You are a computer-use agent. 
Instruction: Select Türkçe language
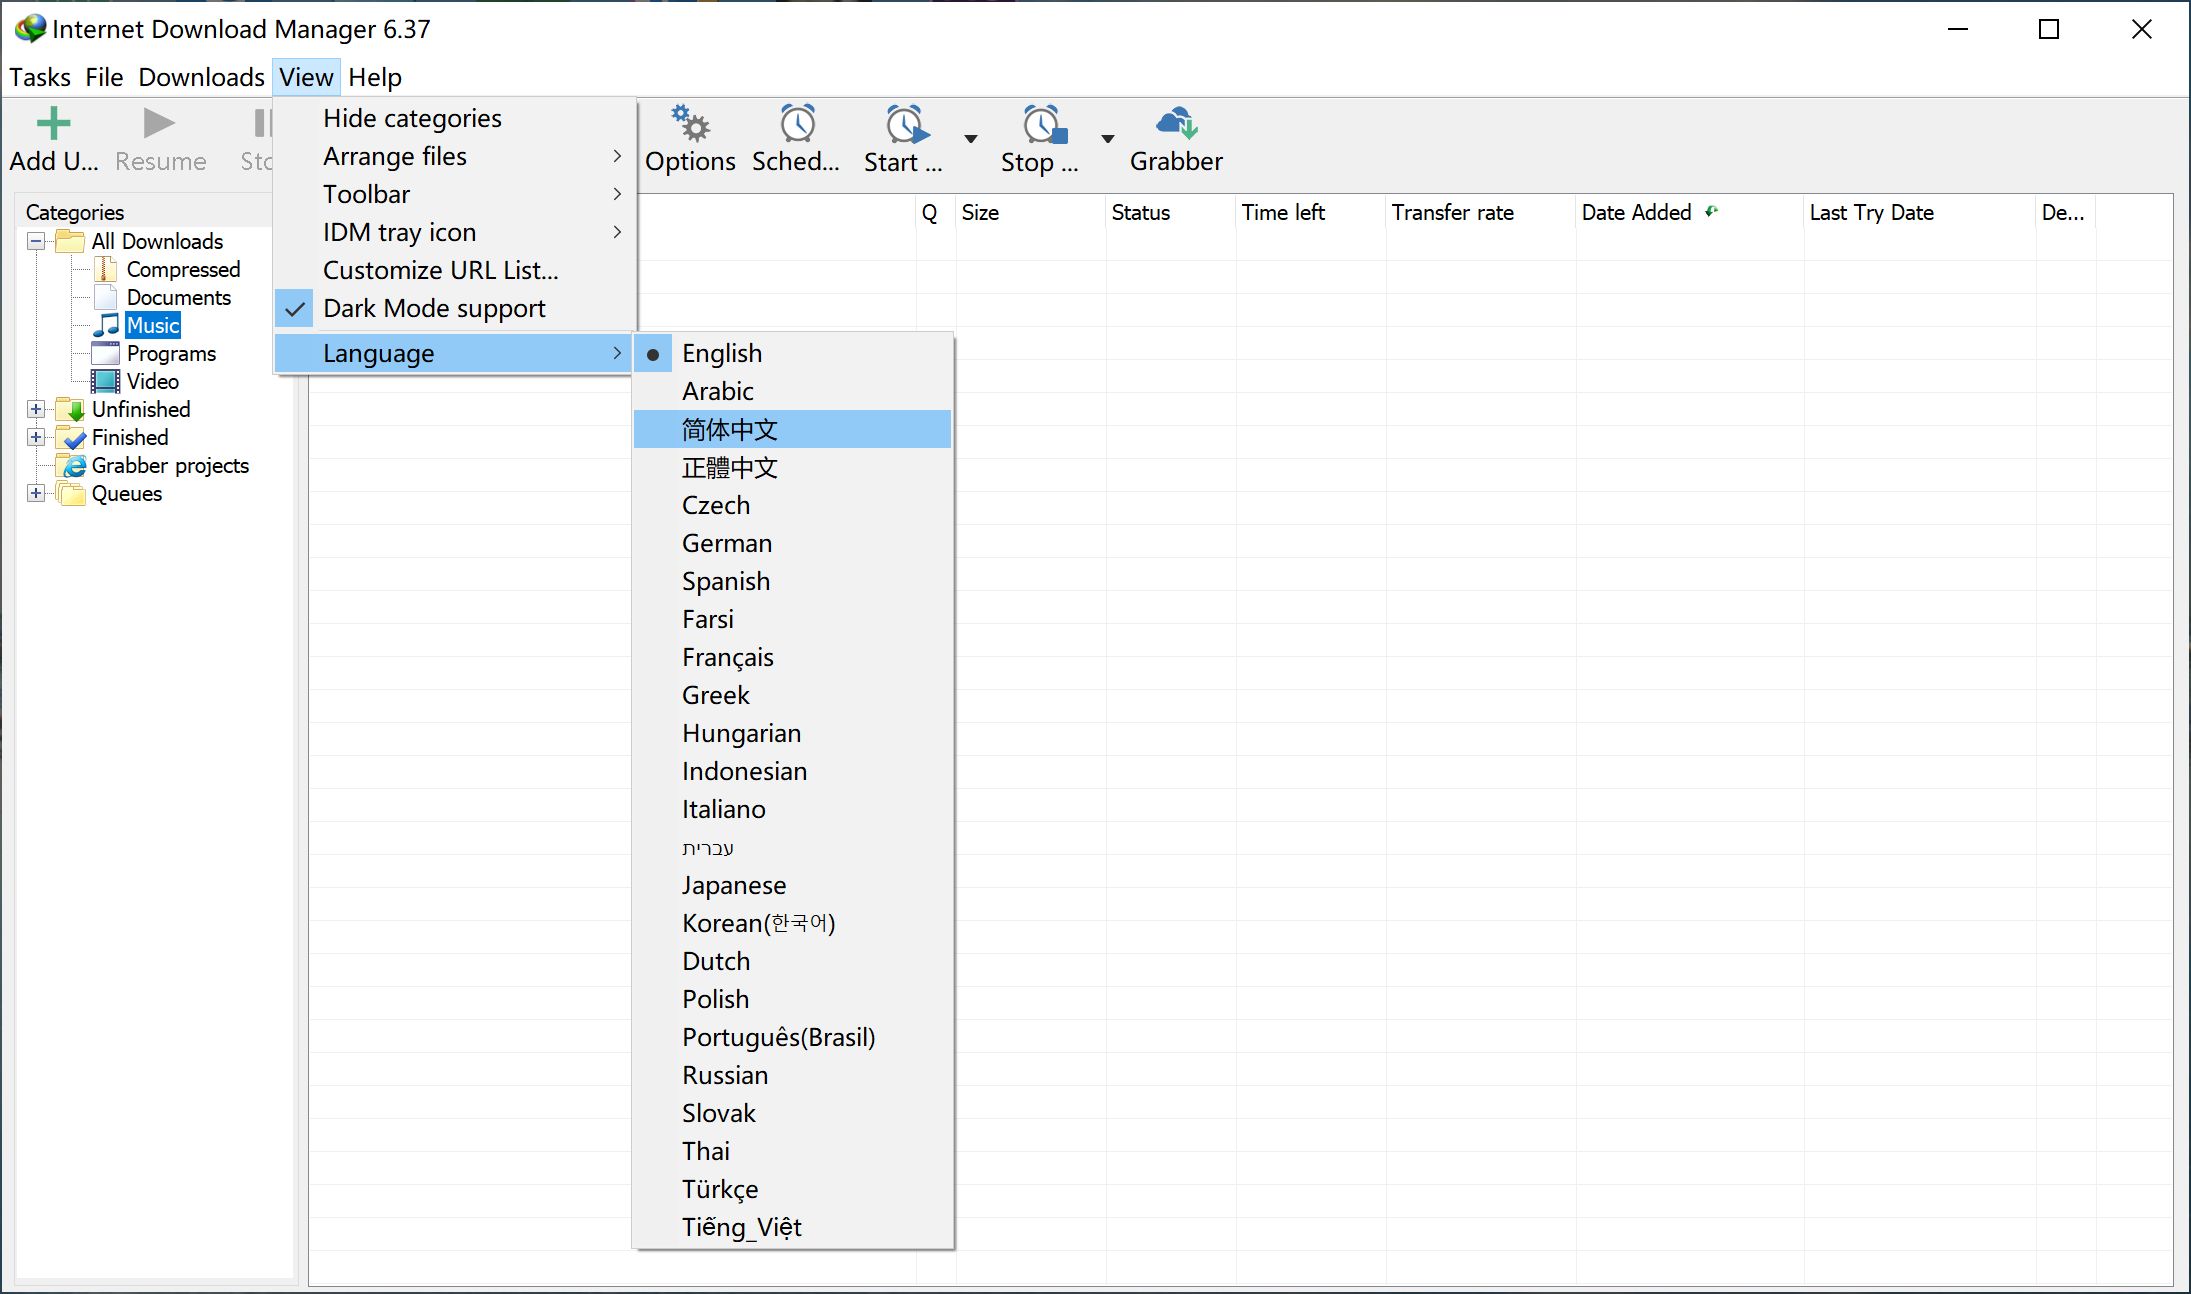(x=792, y=1189)
